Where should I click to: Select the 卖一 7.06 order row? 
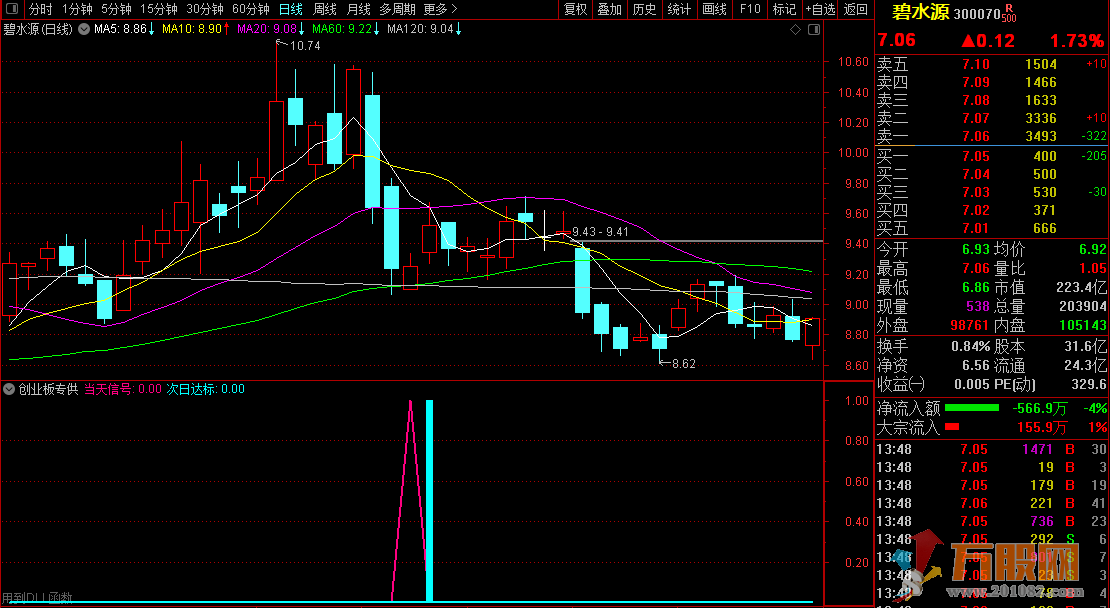click(992, 137)
